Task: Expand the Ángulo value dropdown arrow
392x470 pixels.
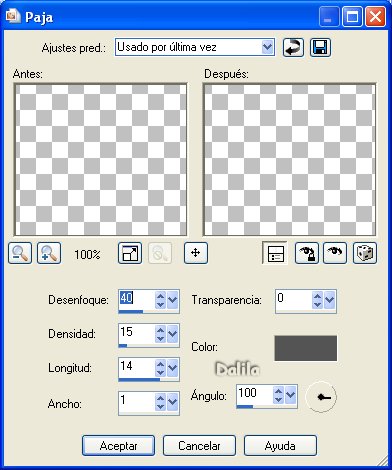Action: (x=291, y=395)
